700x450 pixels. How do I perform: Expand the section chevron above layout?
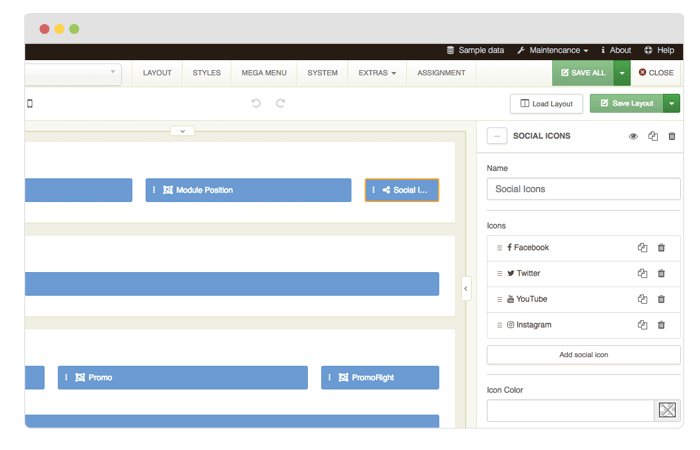click(x=182, y=130)
